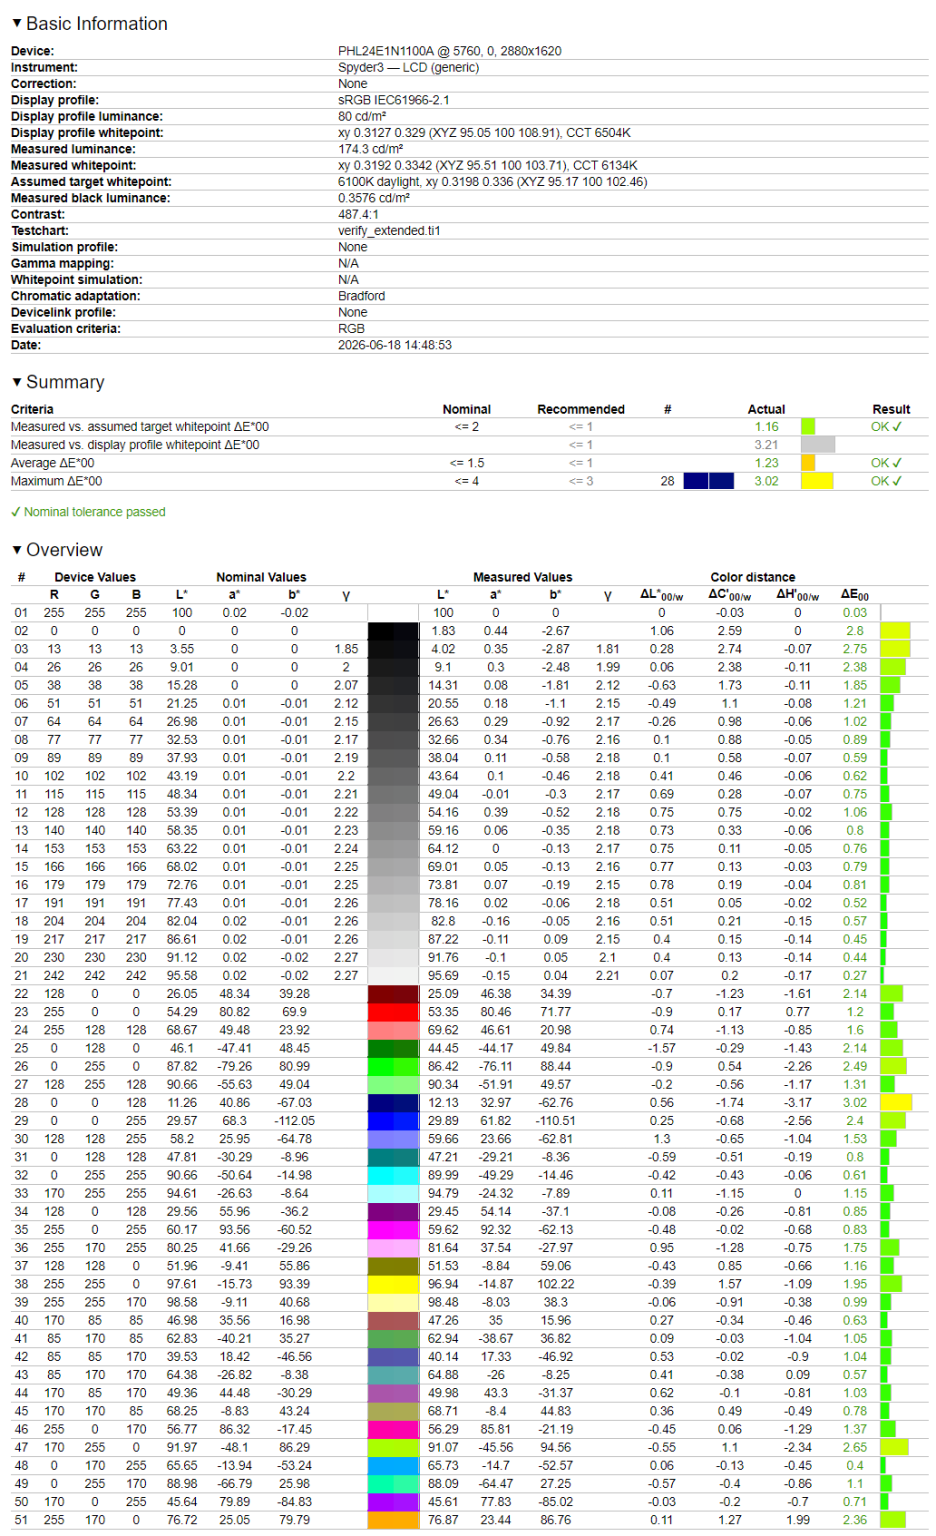
Task: Click the pure red patch in row 23
Action: pos(393,1012)
